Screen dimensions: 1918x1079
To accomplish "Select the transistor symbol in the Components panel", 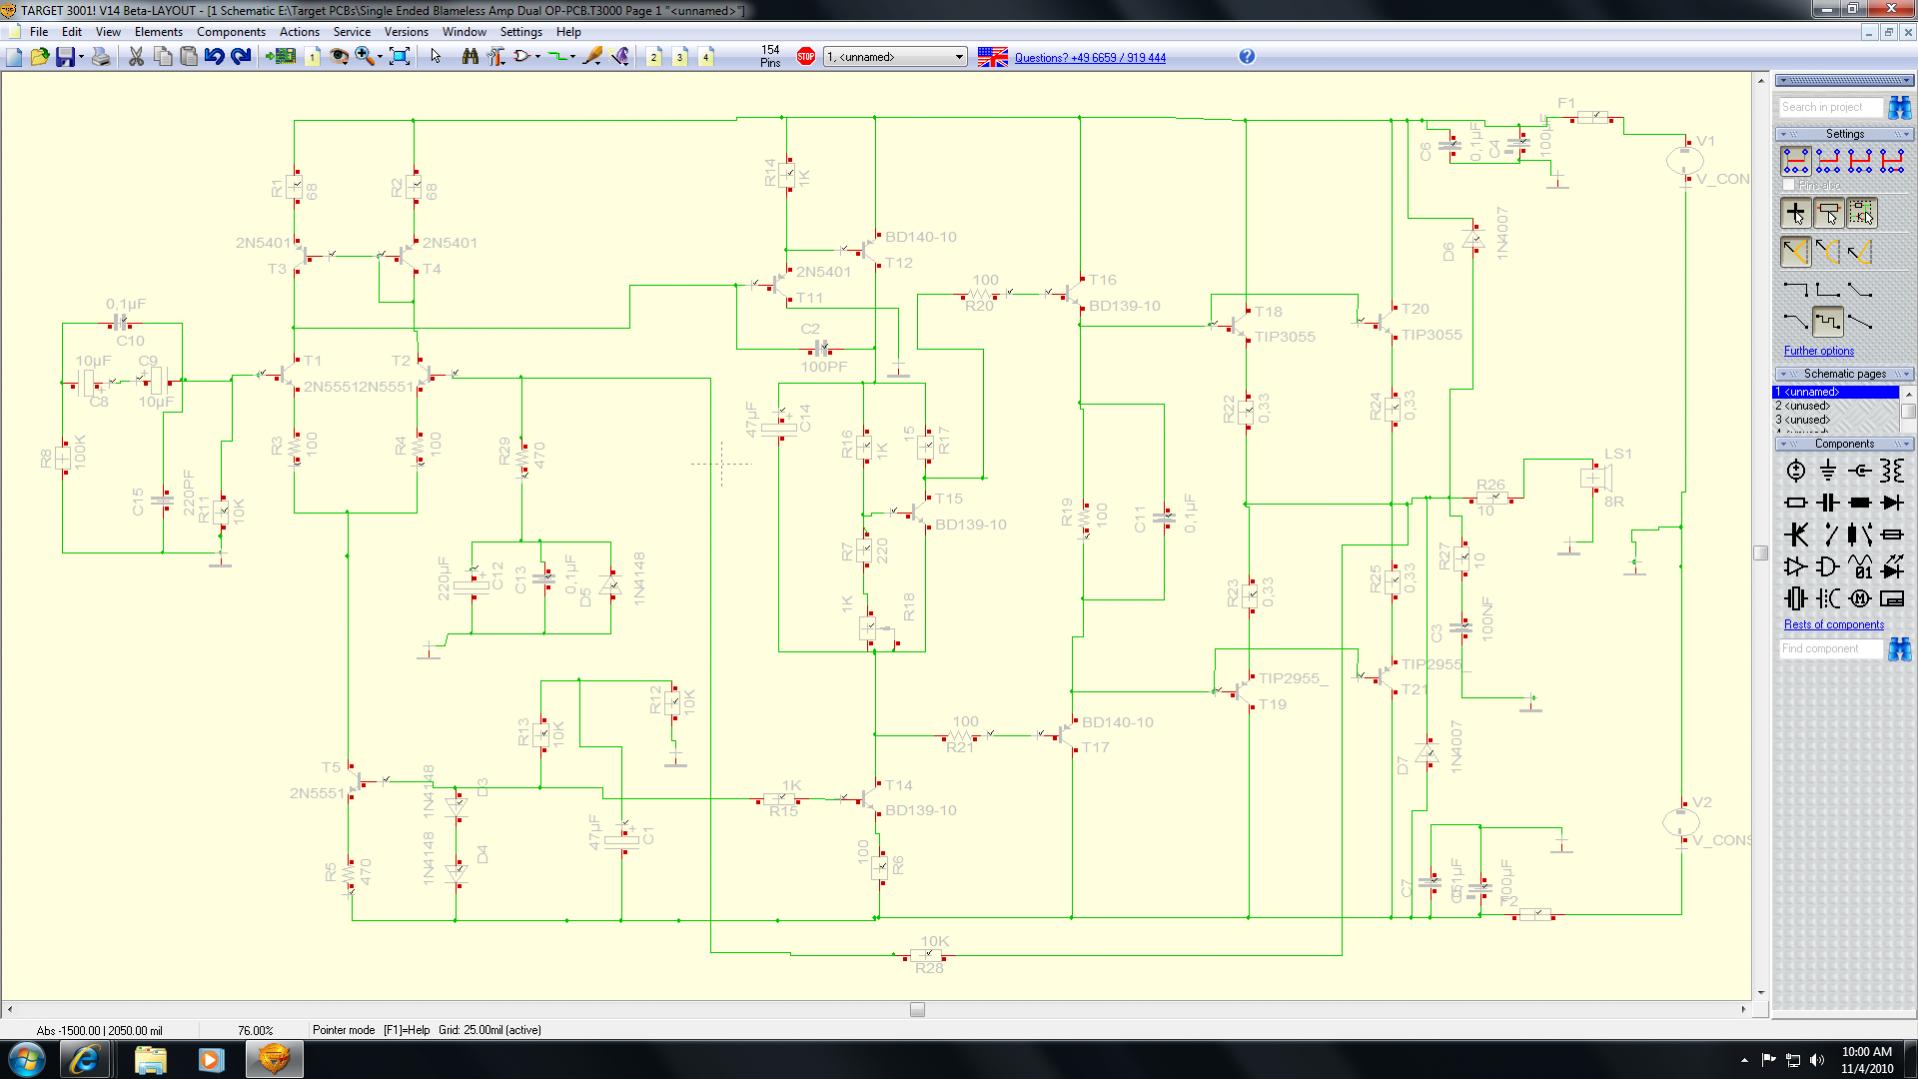I will click(1796, 535).
